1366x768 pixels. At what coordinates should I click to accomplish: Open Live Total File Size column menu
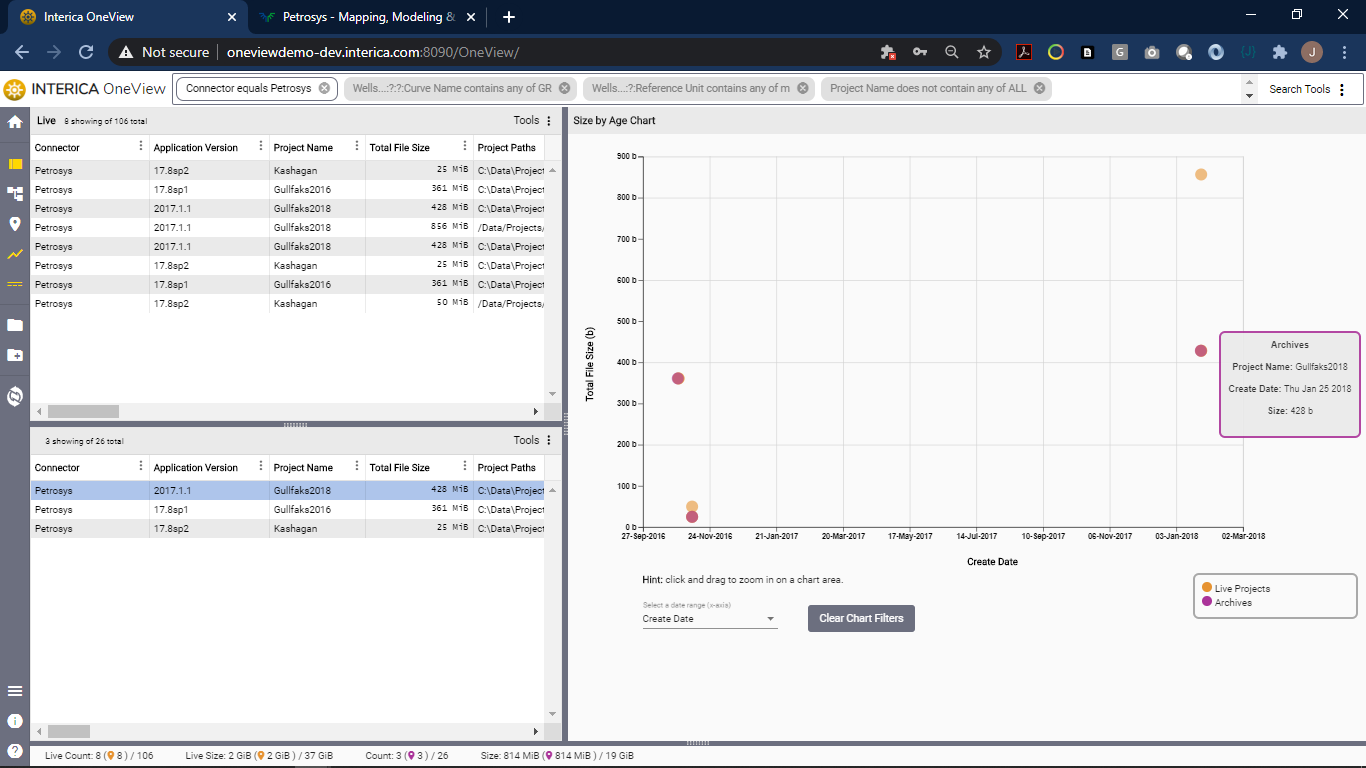[x=465, y=147]
